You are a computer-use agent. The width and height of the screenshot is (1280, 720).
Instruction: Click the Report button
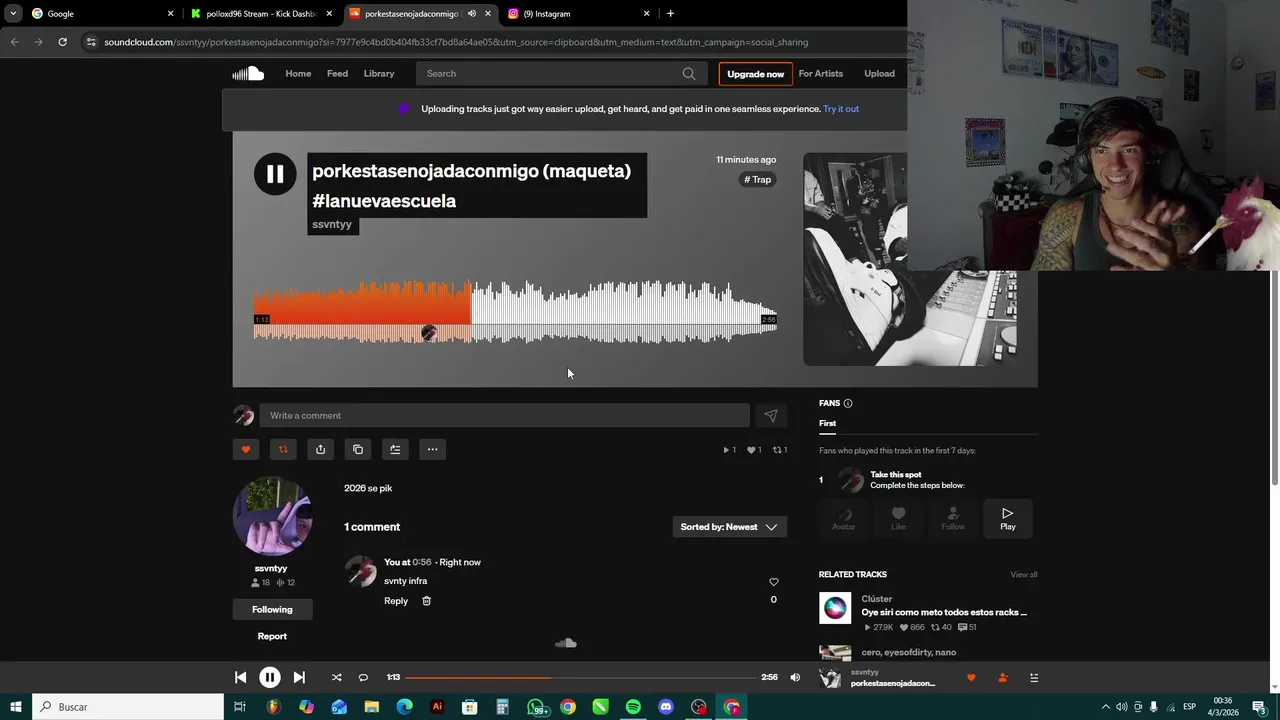(x=272, y=636)
